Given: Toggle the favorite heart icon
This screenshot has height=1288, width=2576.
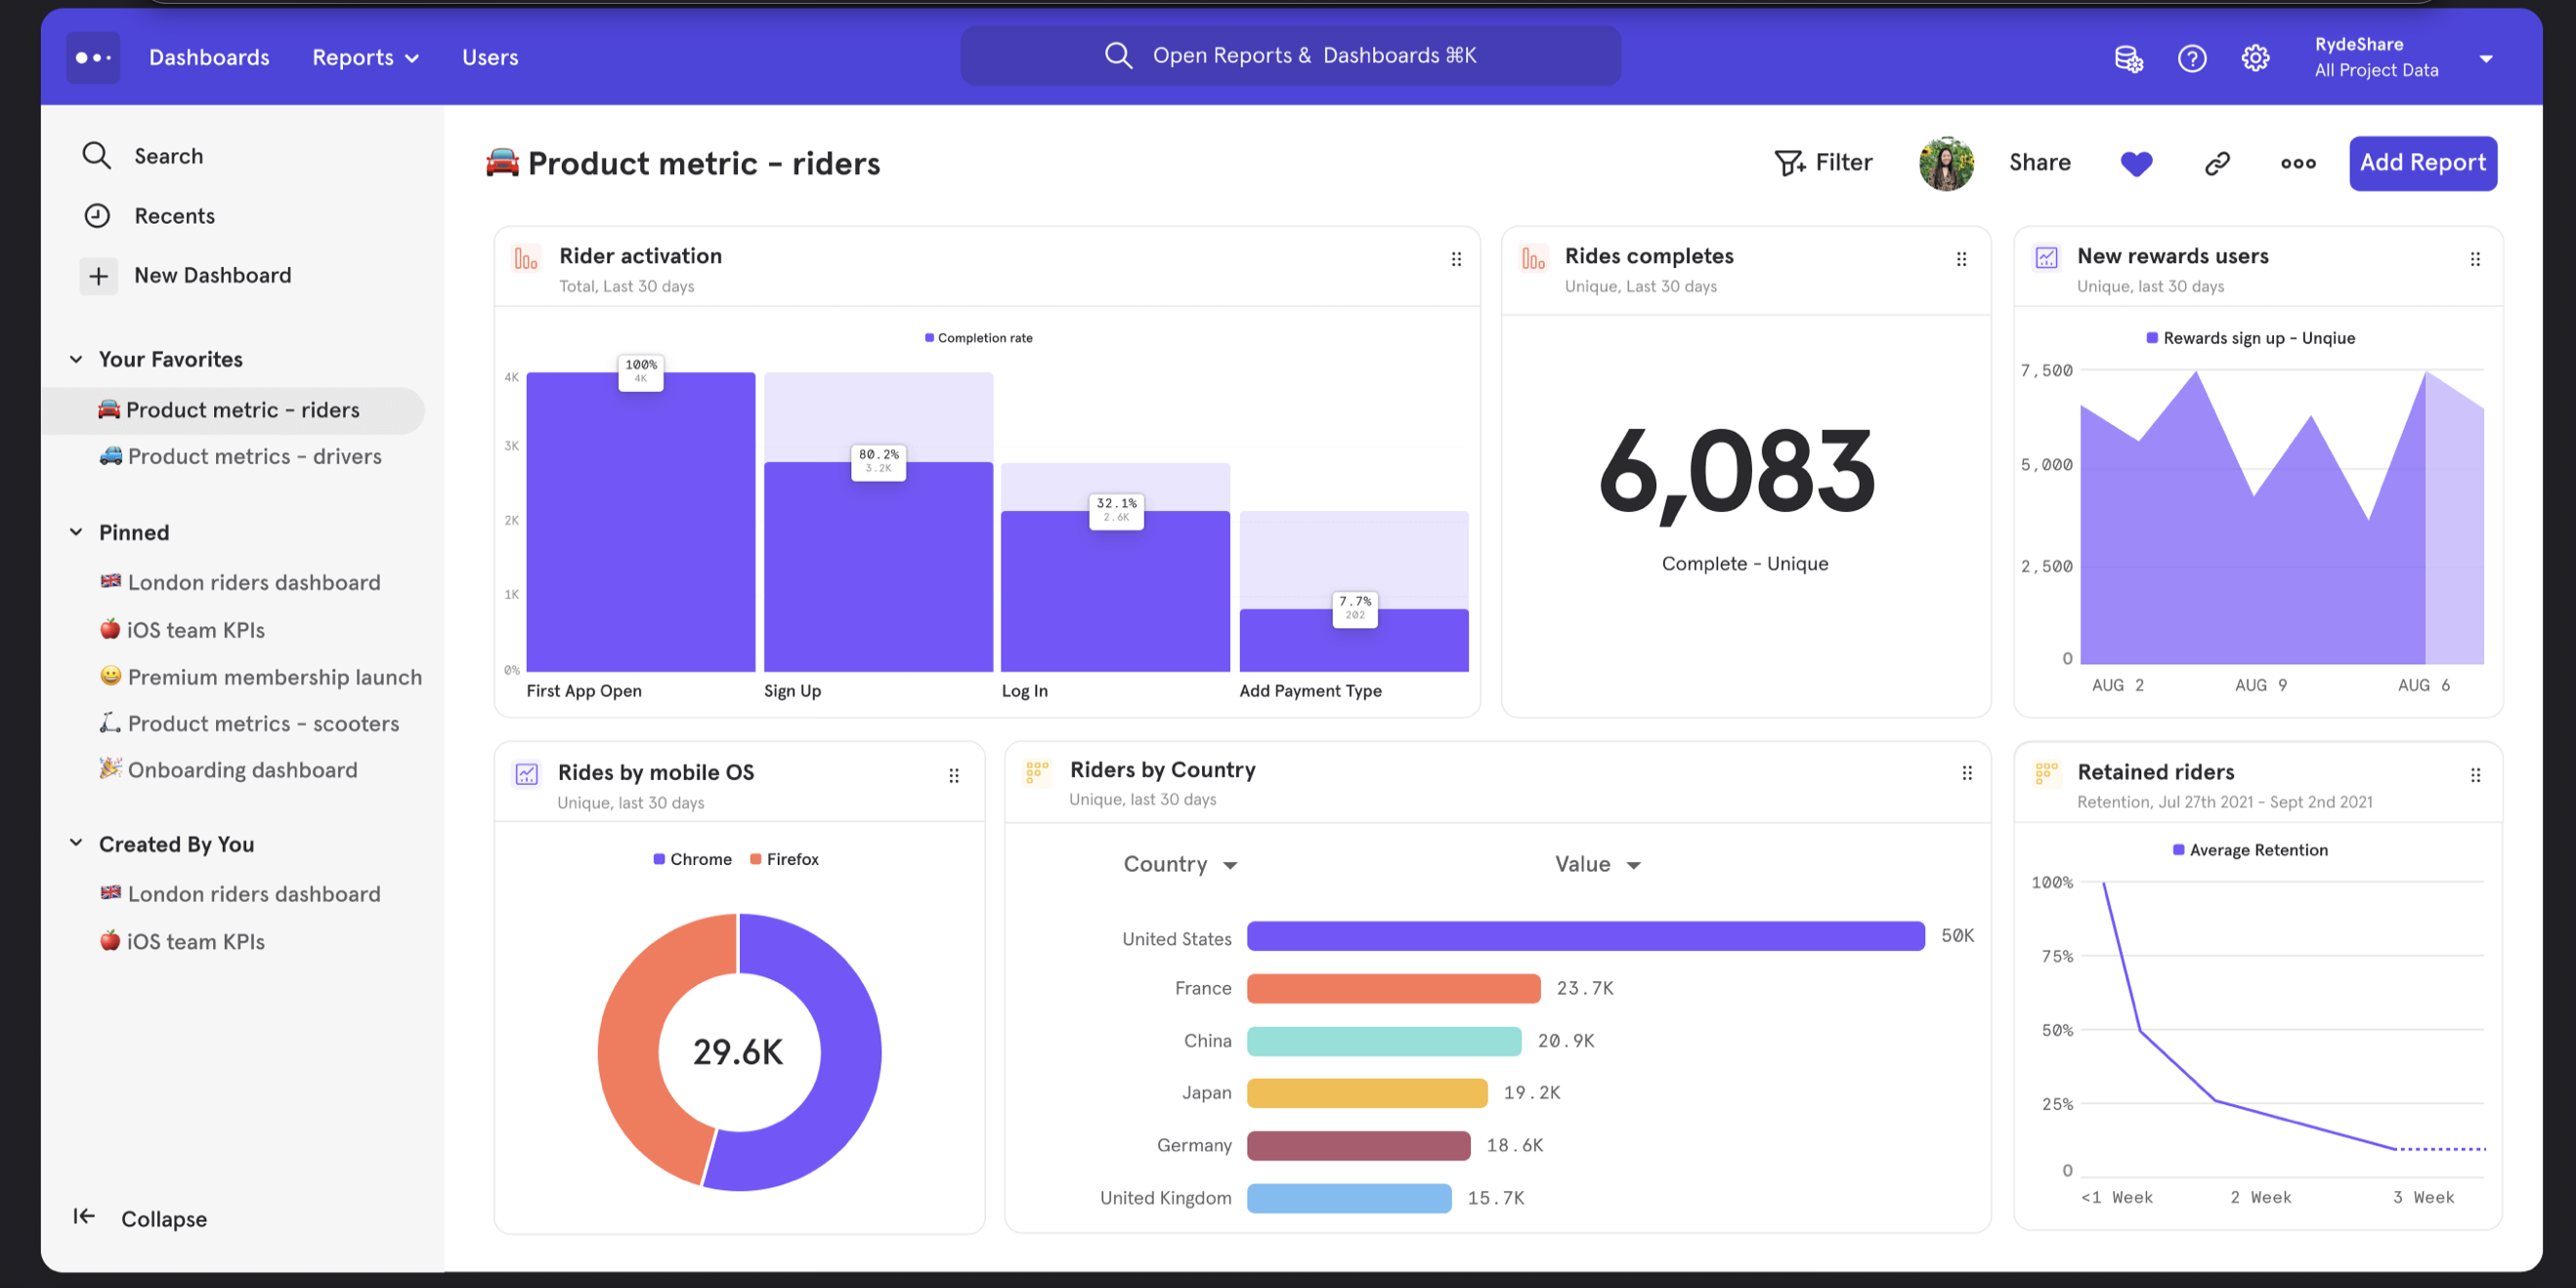Looking at the screenshot, I should (2135, 163).
